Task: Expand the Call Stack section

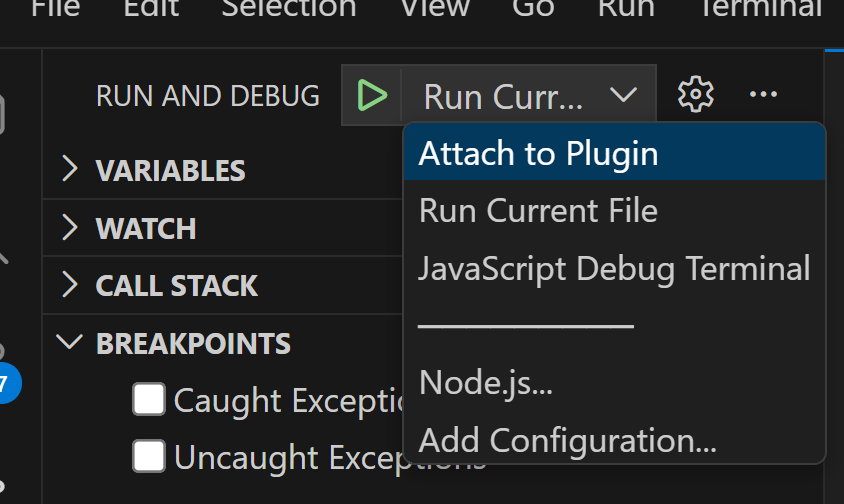Action: click(x=176, y=286)
